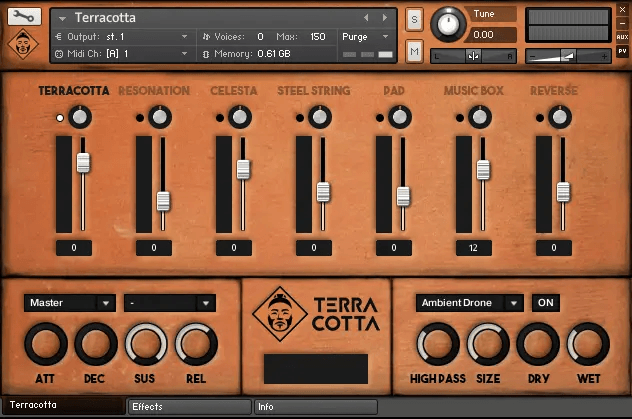Adjust the DEC decay knob

(96, 344)
